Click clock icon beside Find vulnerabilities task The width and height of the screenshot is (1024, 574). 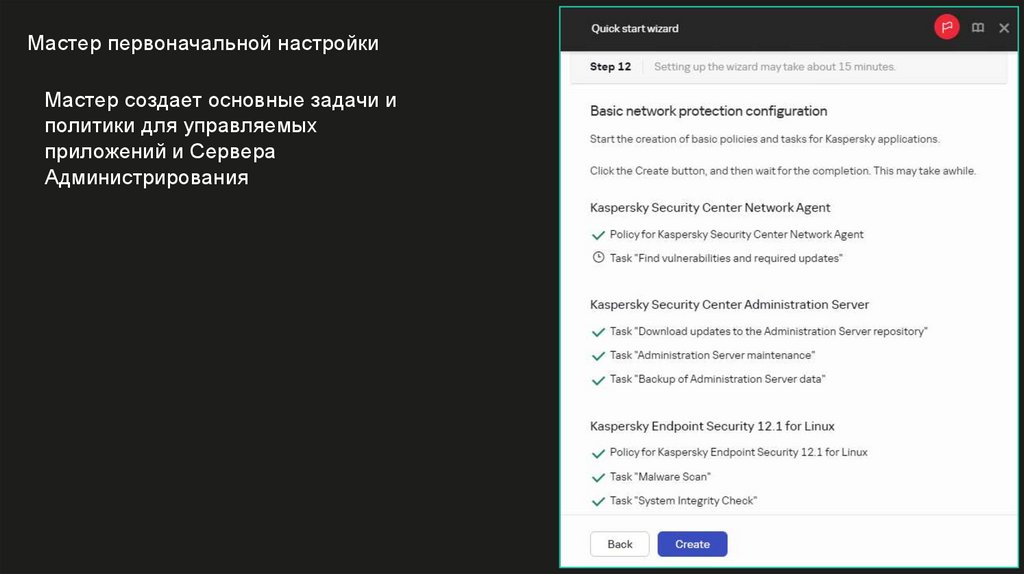(x=598, y=258)
